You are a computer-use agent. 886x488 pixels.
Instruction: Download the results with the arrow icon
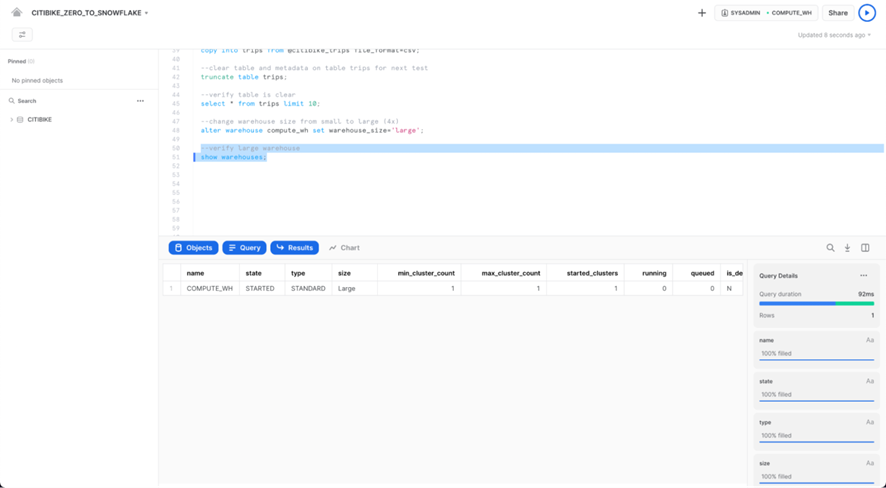(x=847, y=248)
